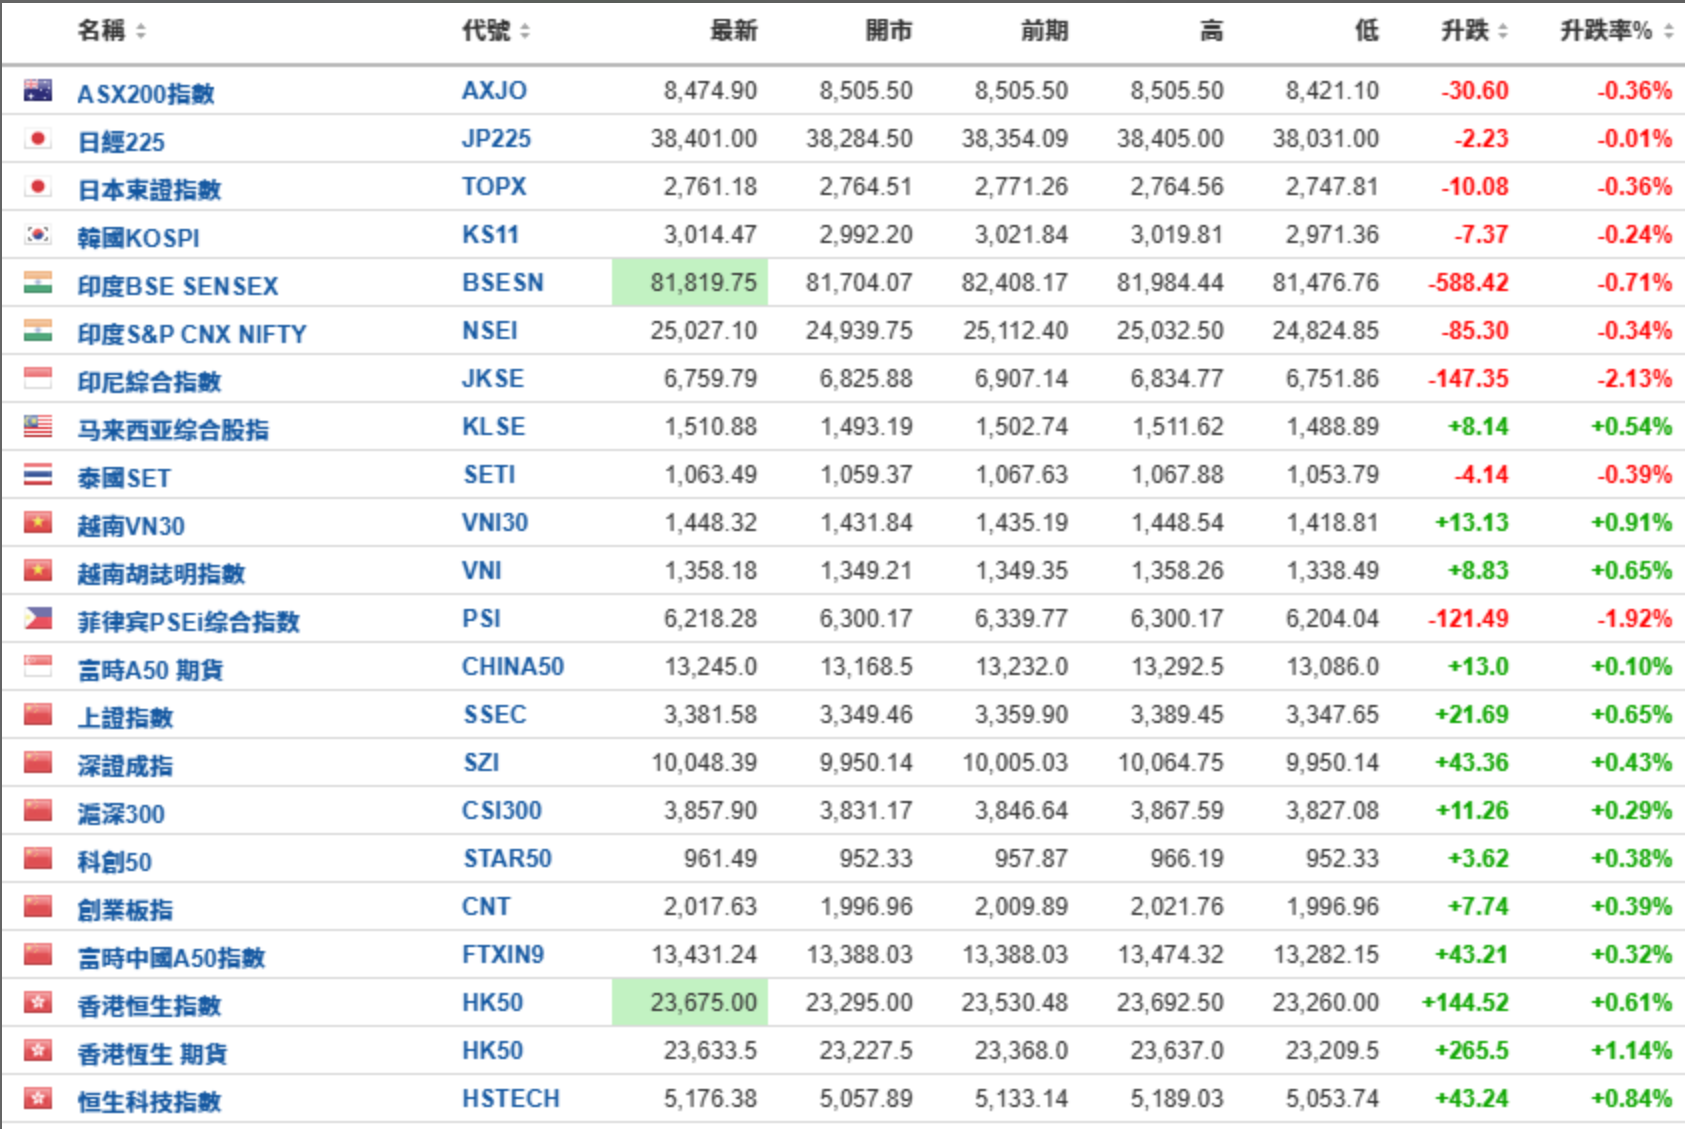
Task: Click the Japan flag beside 日經225
Action: coord(38,138)
